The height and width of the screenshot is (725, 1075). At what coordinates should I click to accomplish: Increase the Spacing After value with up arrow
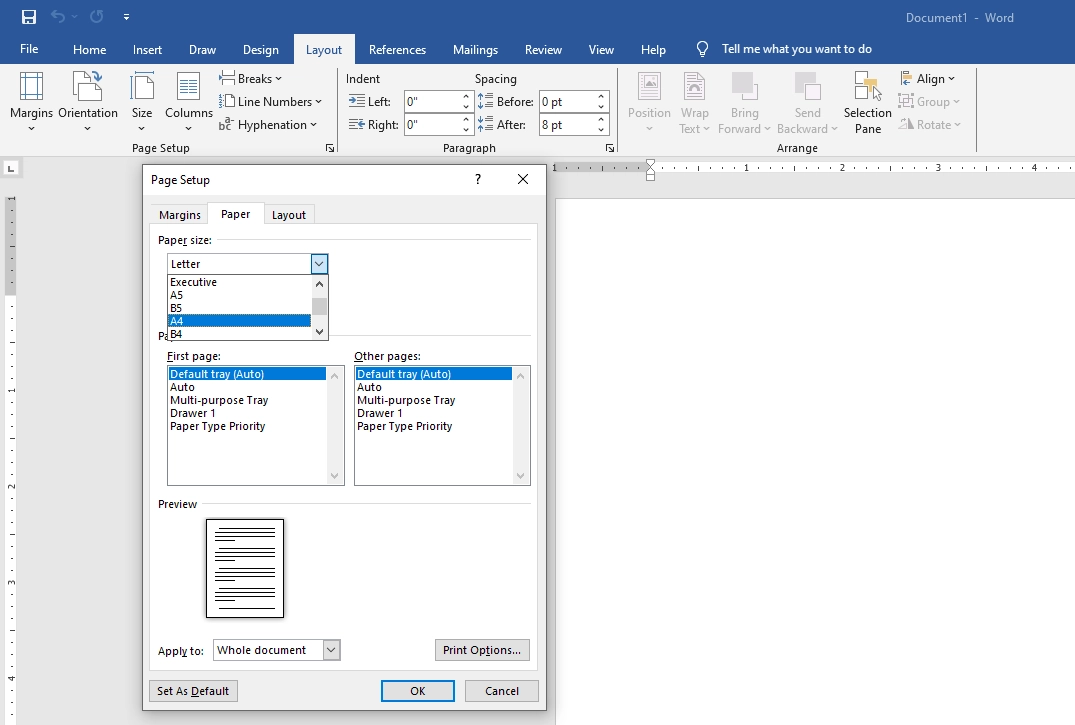[x=602, y=120]
